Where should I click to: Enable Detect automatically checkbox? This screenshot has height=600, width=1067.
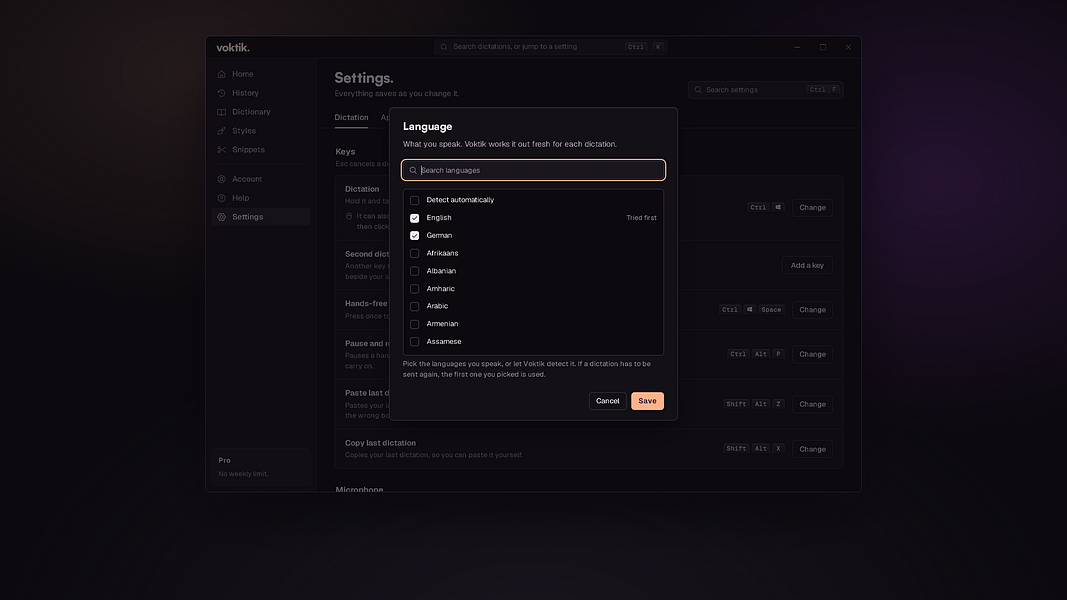tap(414, 200)
